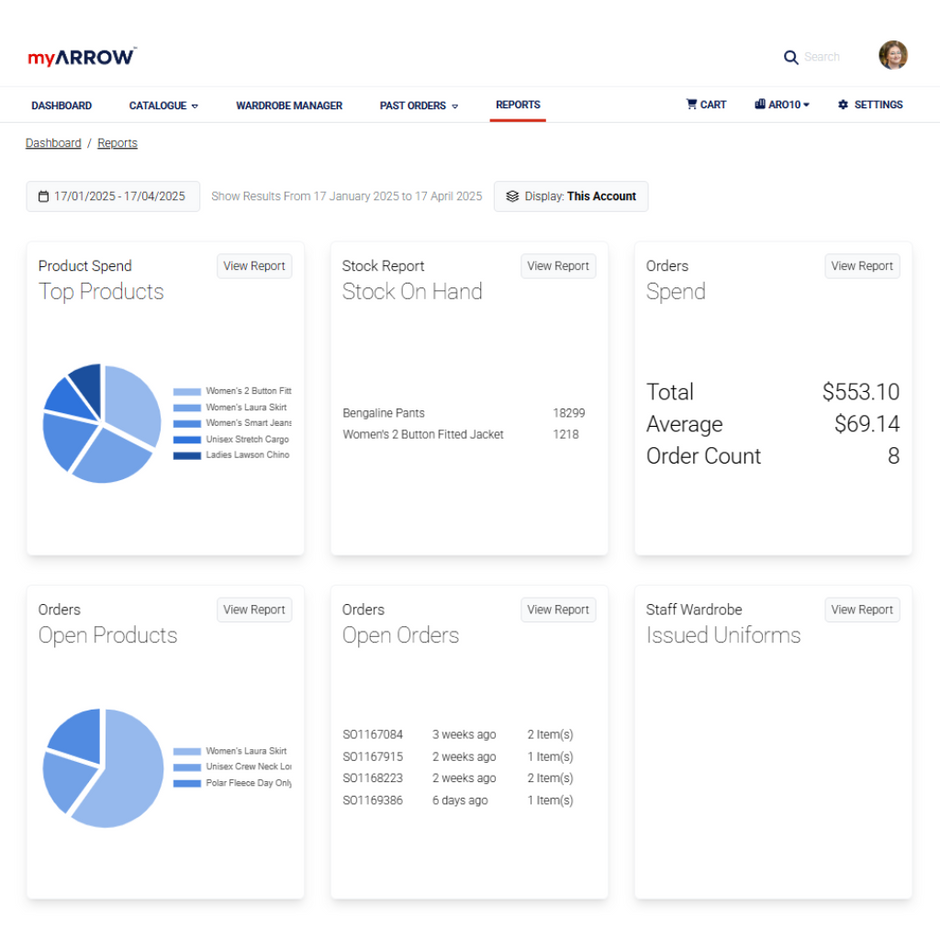Viewport: 940px width, 940px height.
Task: Click the search magnifier icon
Action: 791,57
